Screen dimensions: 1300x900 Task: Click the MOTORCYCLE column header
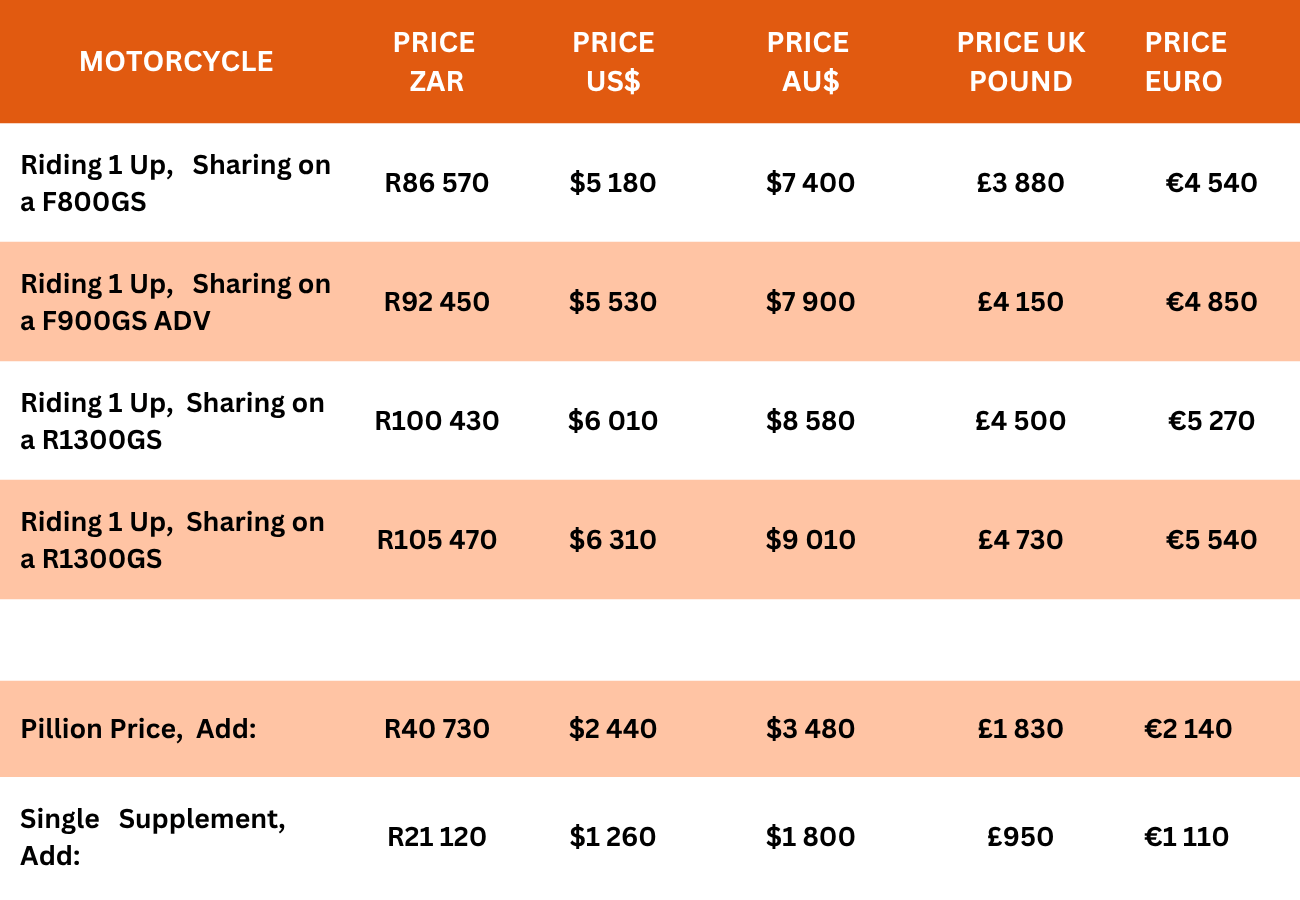tap(176, 61)
